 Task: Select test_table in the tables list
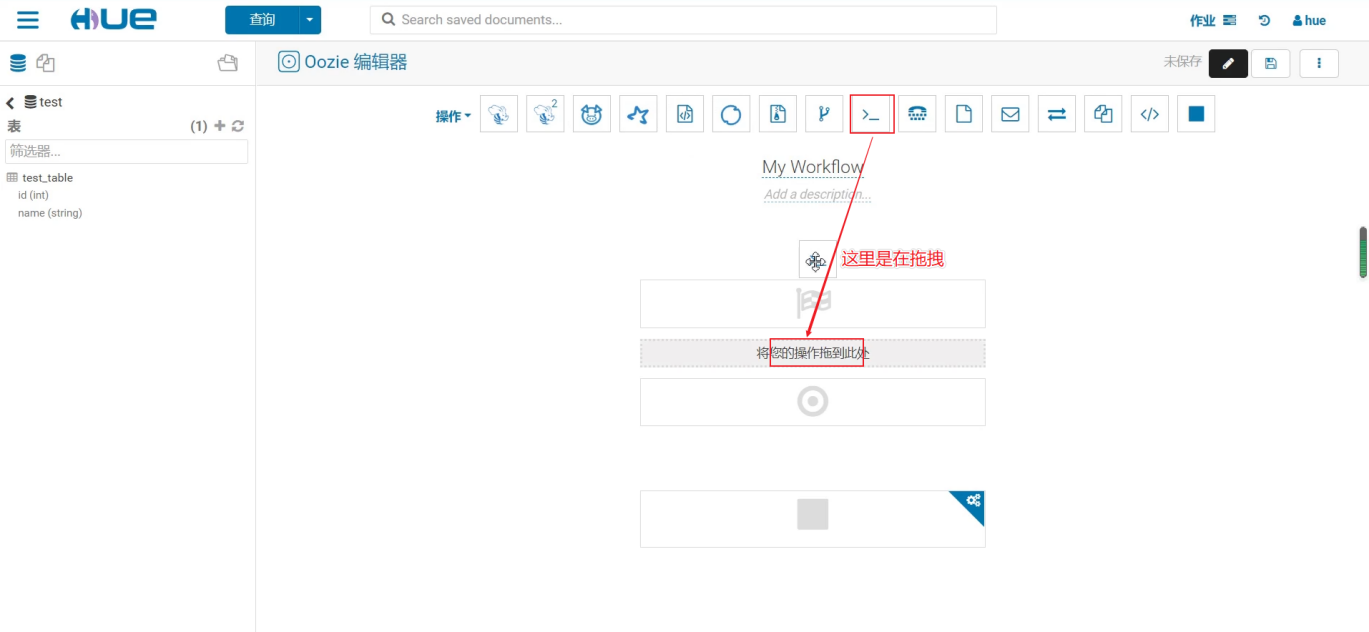coord(47,178)
